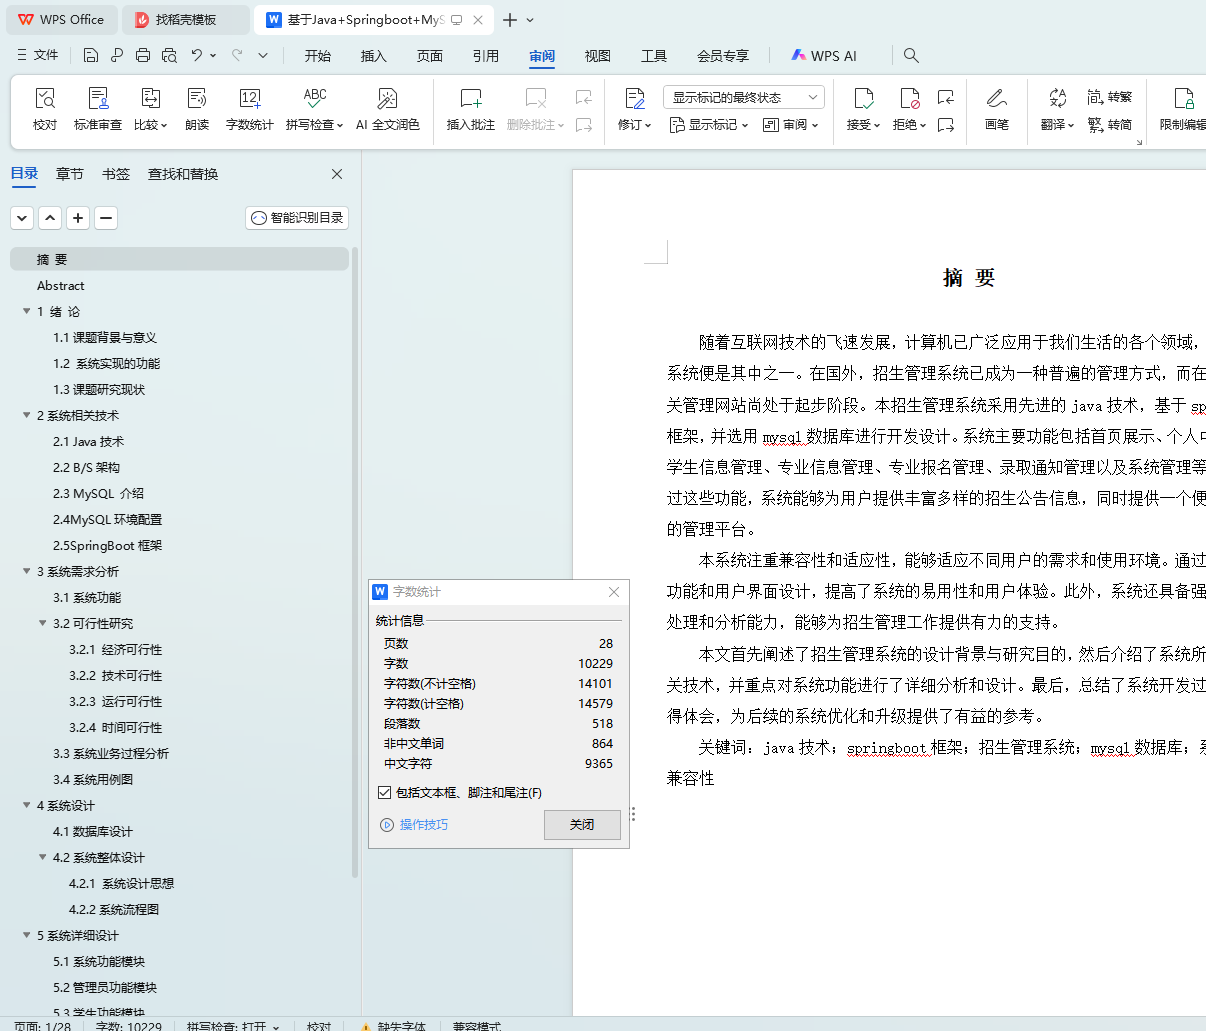
Task: Switch to the 开始 ribbon tab
Action: point(318,56)
